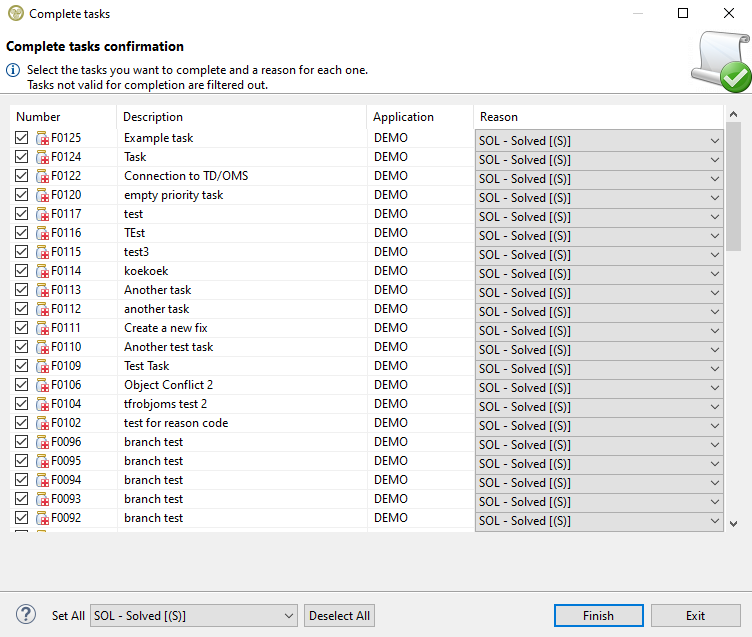
Task: Click the task icon next to F0125
Action: pos(43,138)
